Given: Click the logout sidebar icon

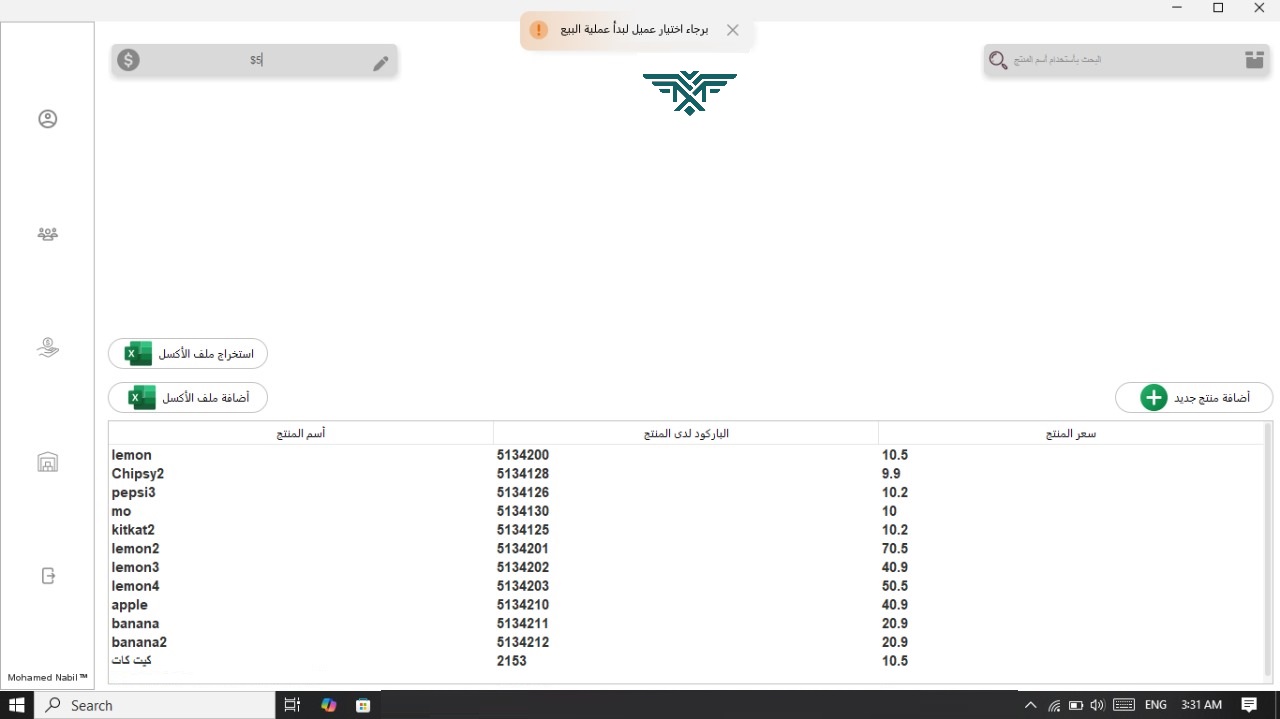Looking at the screenshot, I should [47, 576].
